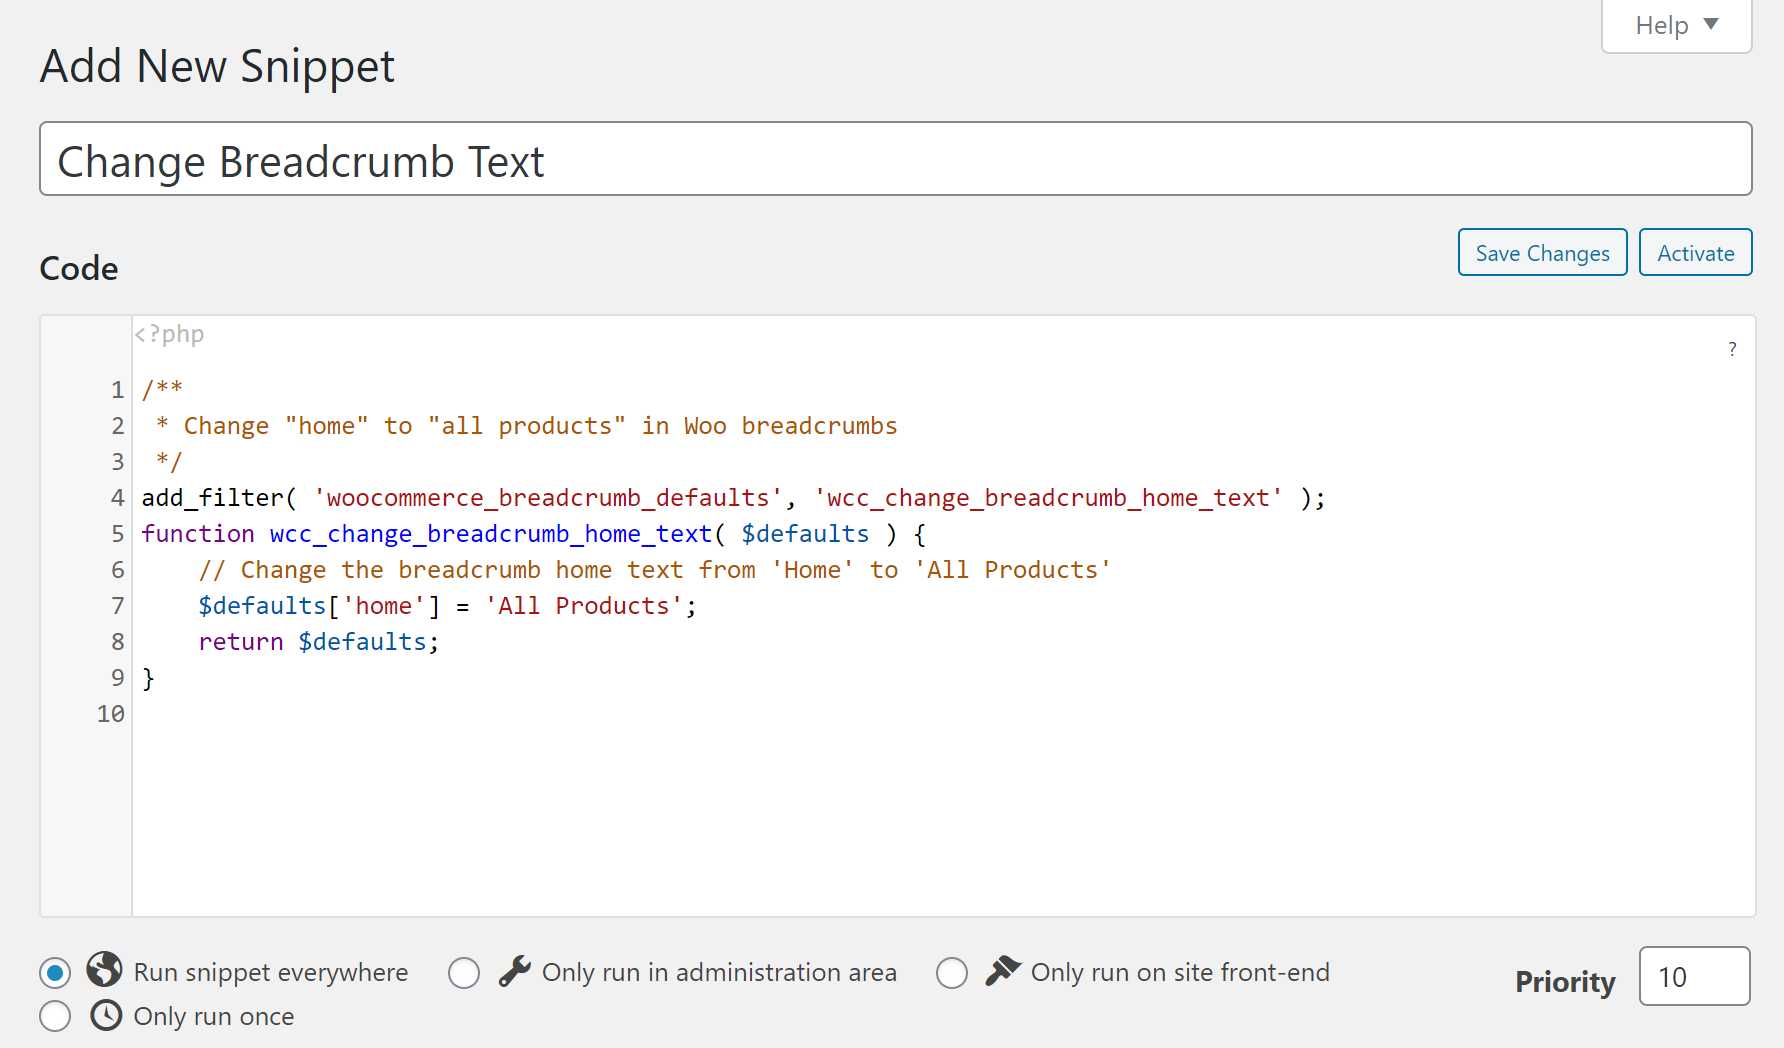Click the globe icon for run everywhere
The width and height of the screenshot is (1784, 1048).
coord(104,970)
